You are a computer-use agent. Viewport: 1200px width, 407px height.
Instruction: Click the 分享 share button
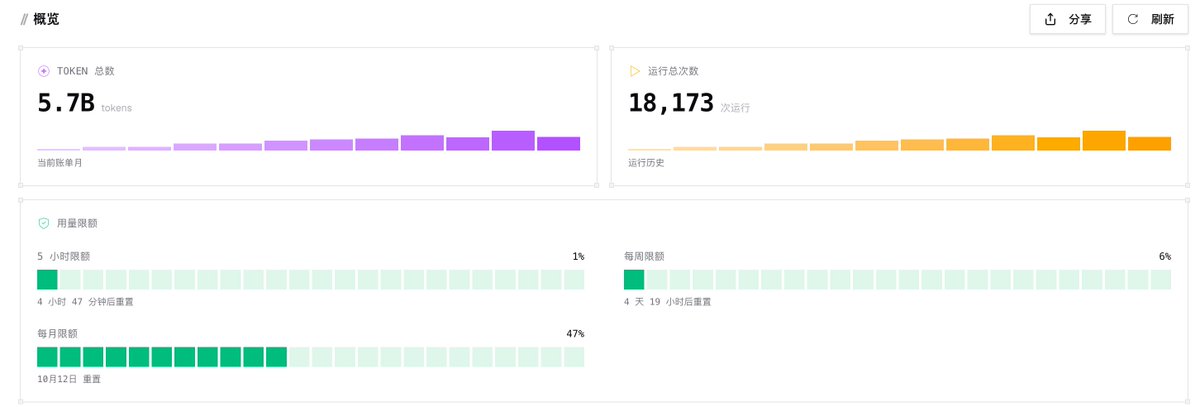[1067, 19]
